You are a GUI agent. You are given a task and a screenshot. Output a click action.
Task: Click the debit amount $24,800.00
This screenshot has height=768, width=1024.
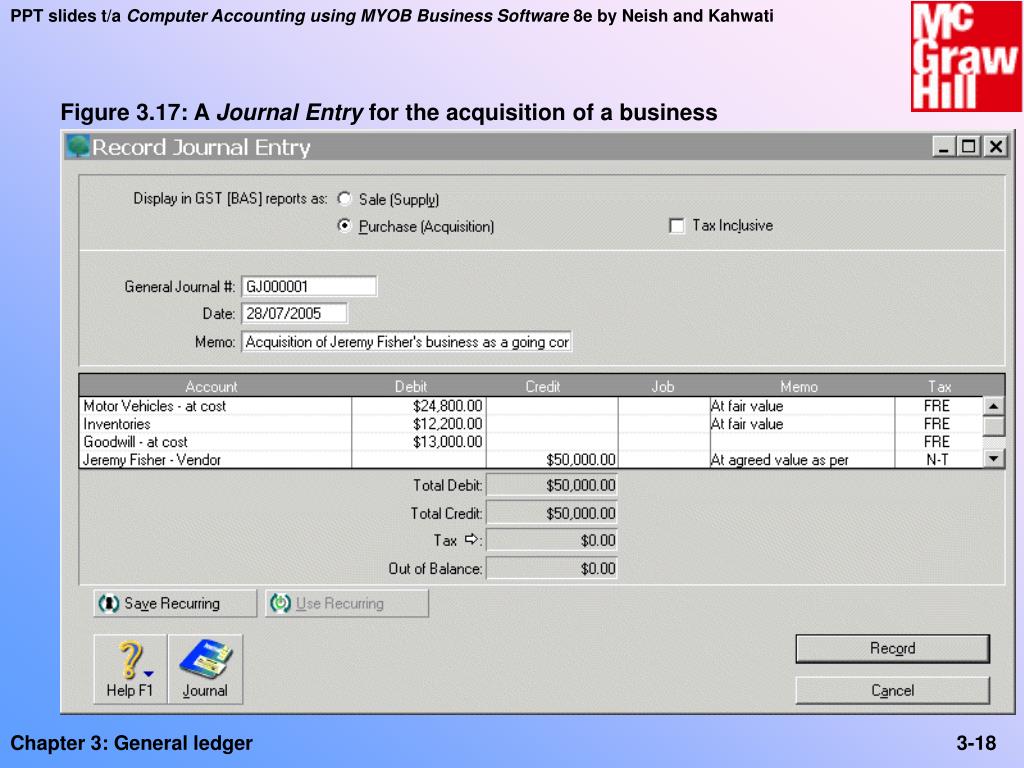tap(448, 406)
